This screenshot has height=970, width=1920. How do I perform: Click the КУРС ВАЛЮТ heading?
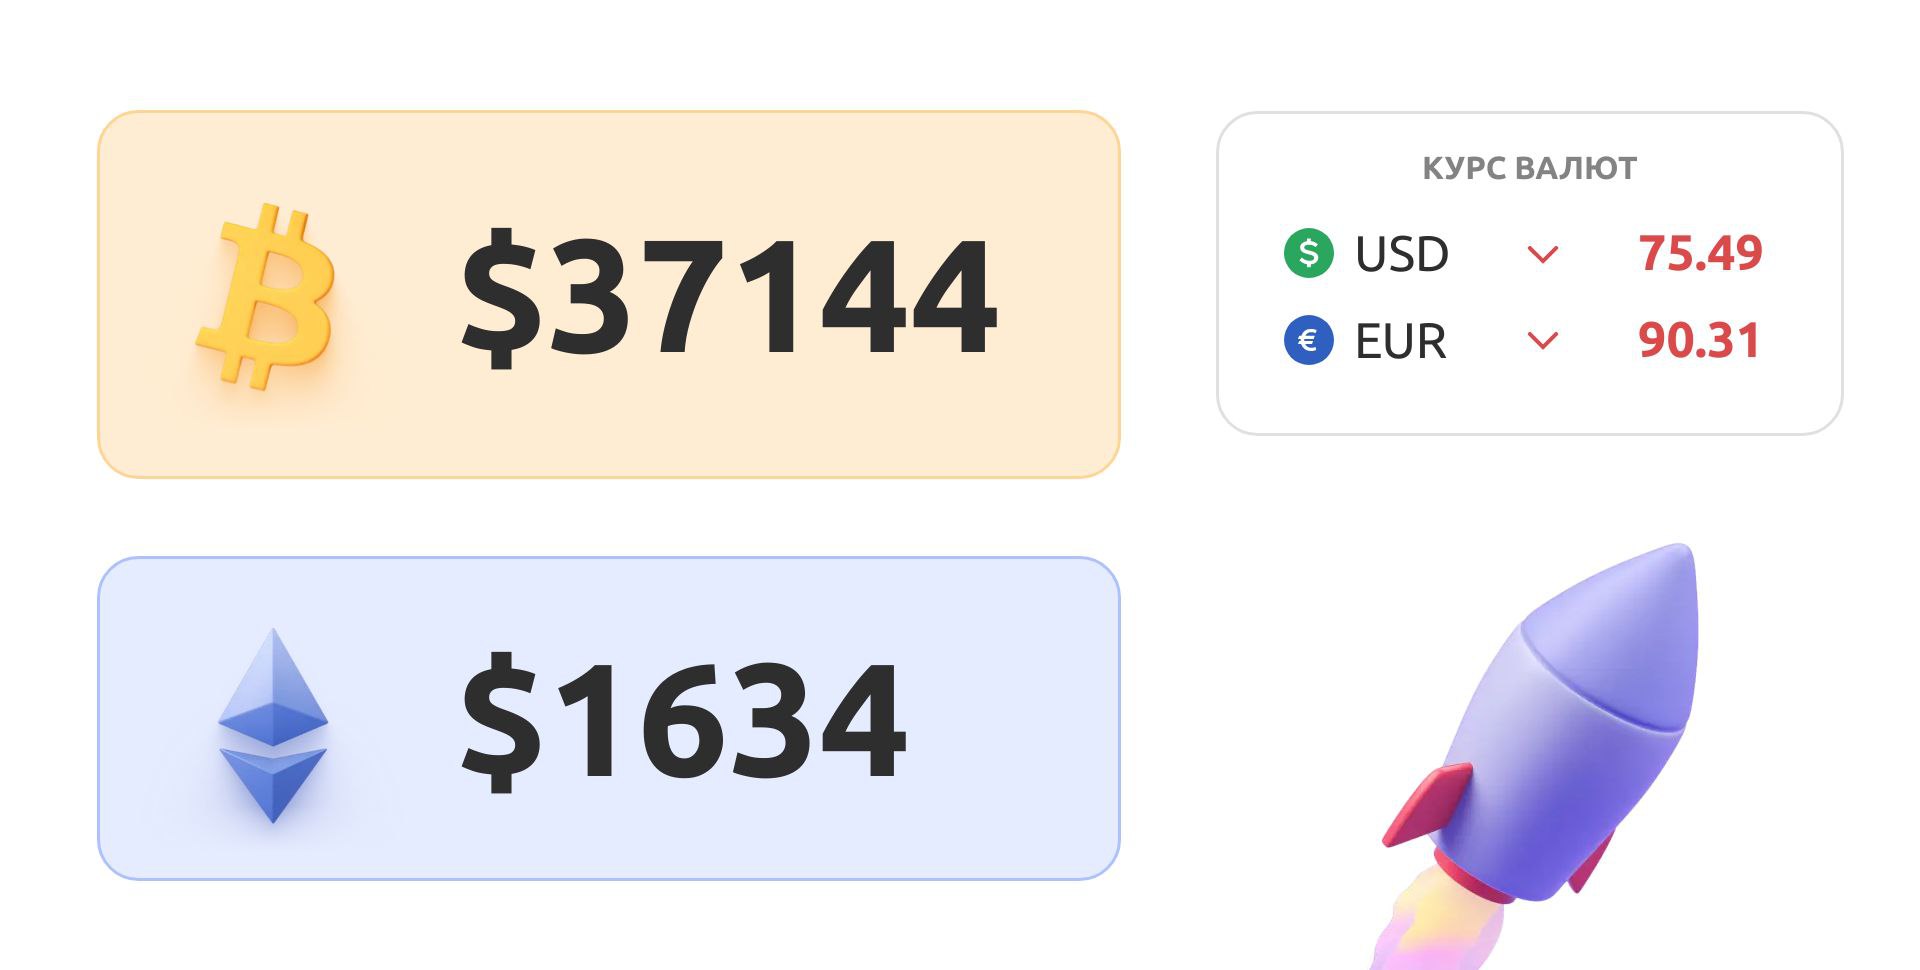tap(1529, 168)
